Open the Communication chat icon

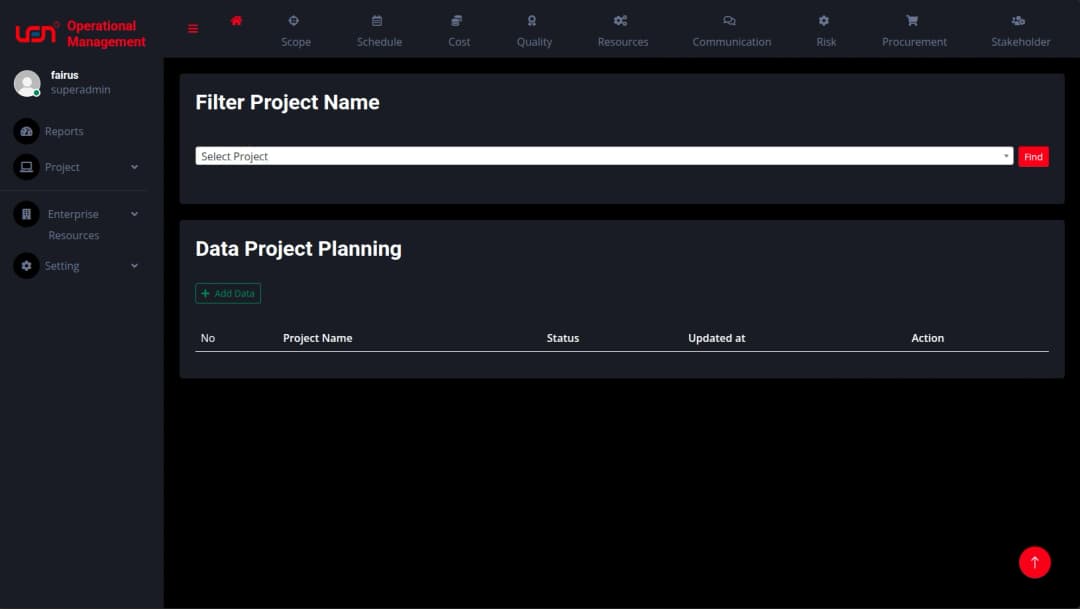[x=730, y=20]
